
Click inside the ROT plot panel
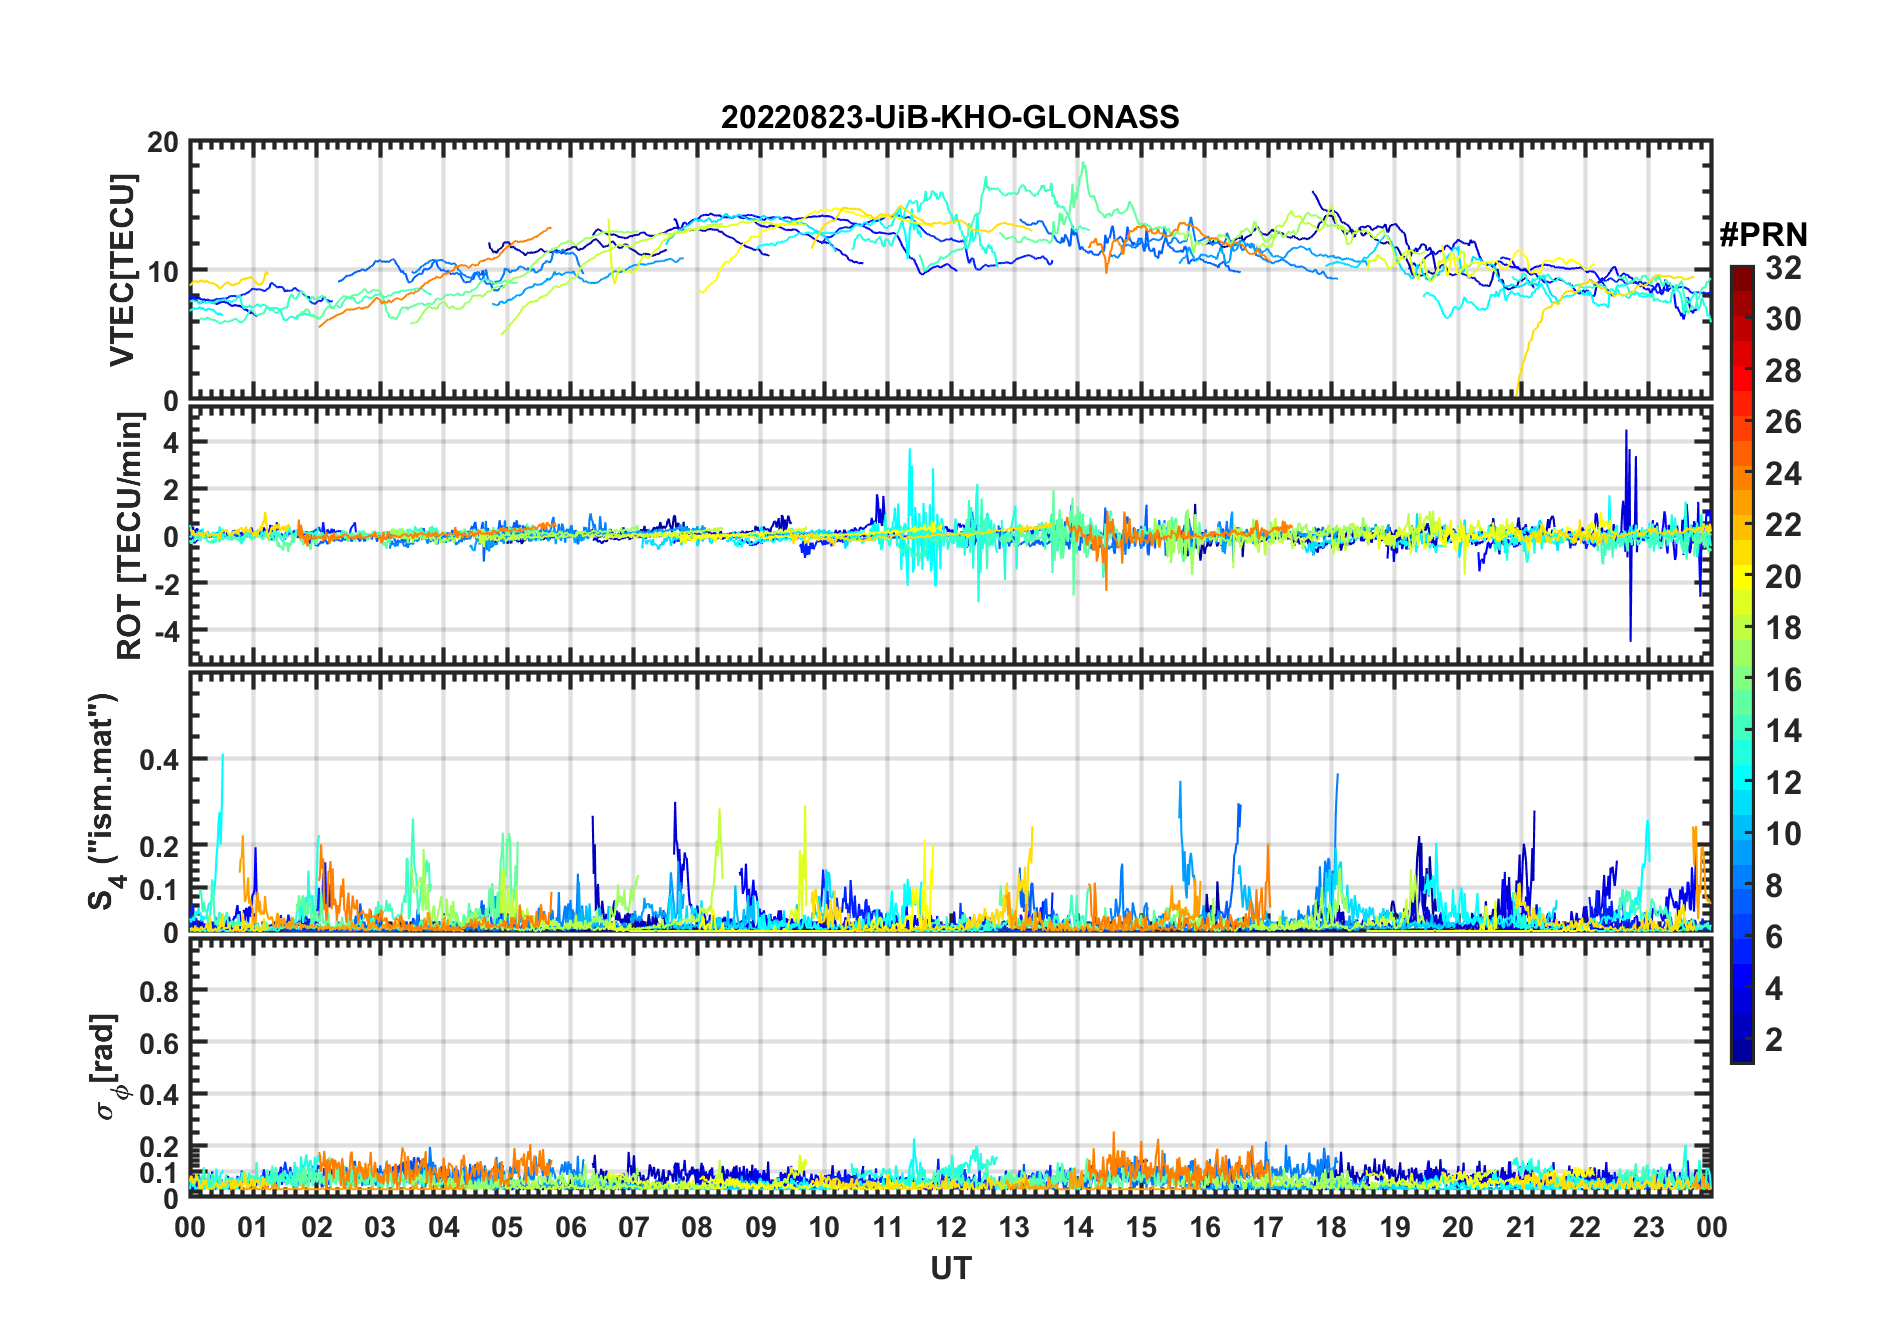(950, 535)
